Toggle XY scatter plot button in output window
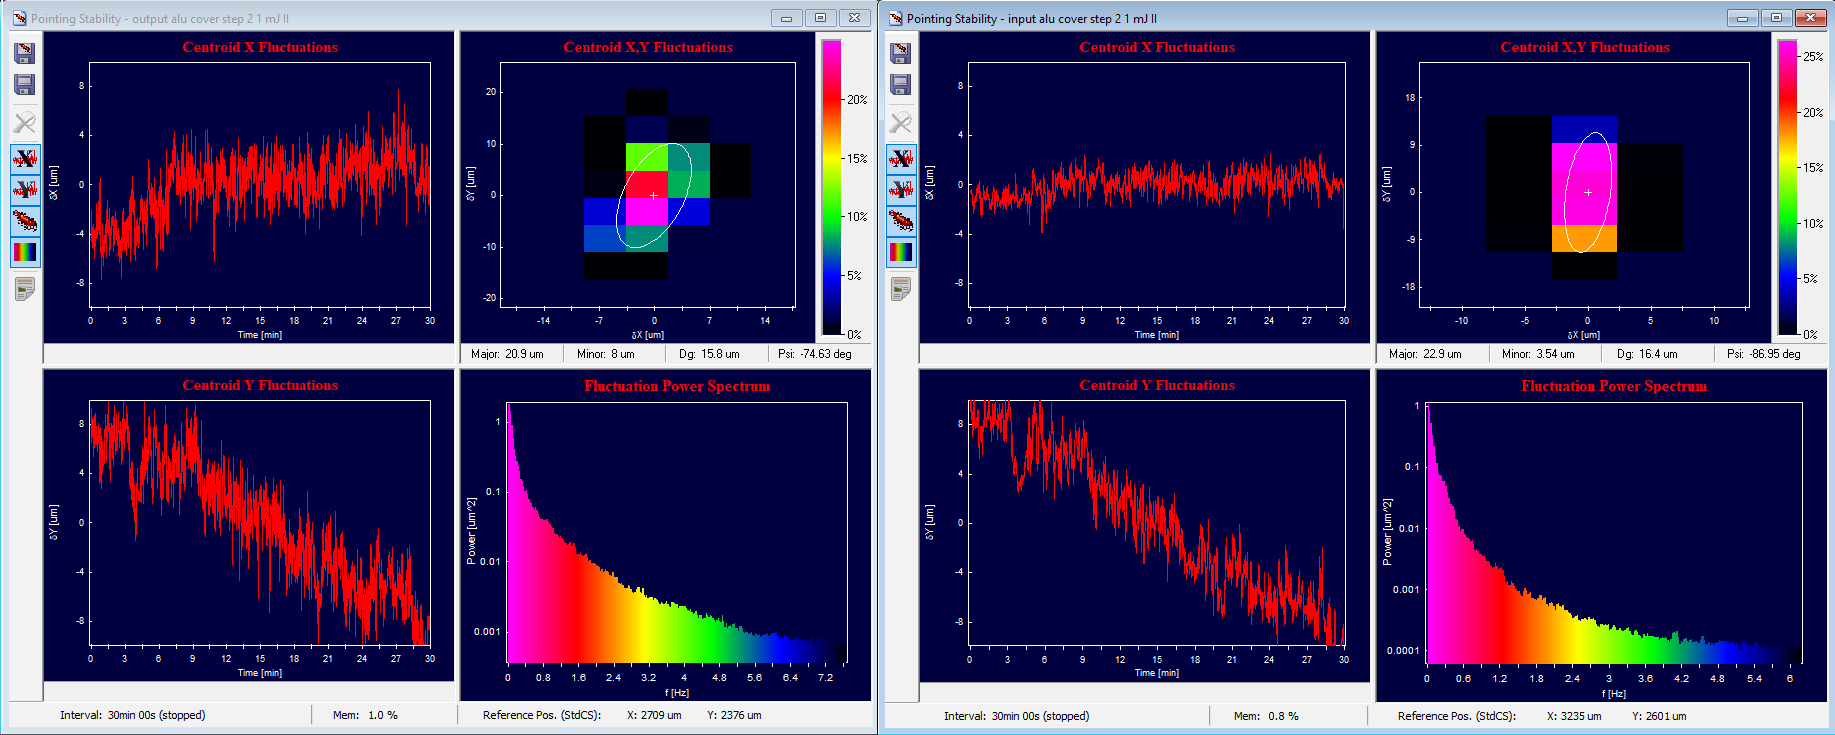Screen dimensions: 1835x735 click(25, 221)
